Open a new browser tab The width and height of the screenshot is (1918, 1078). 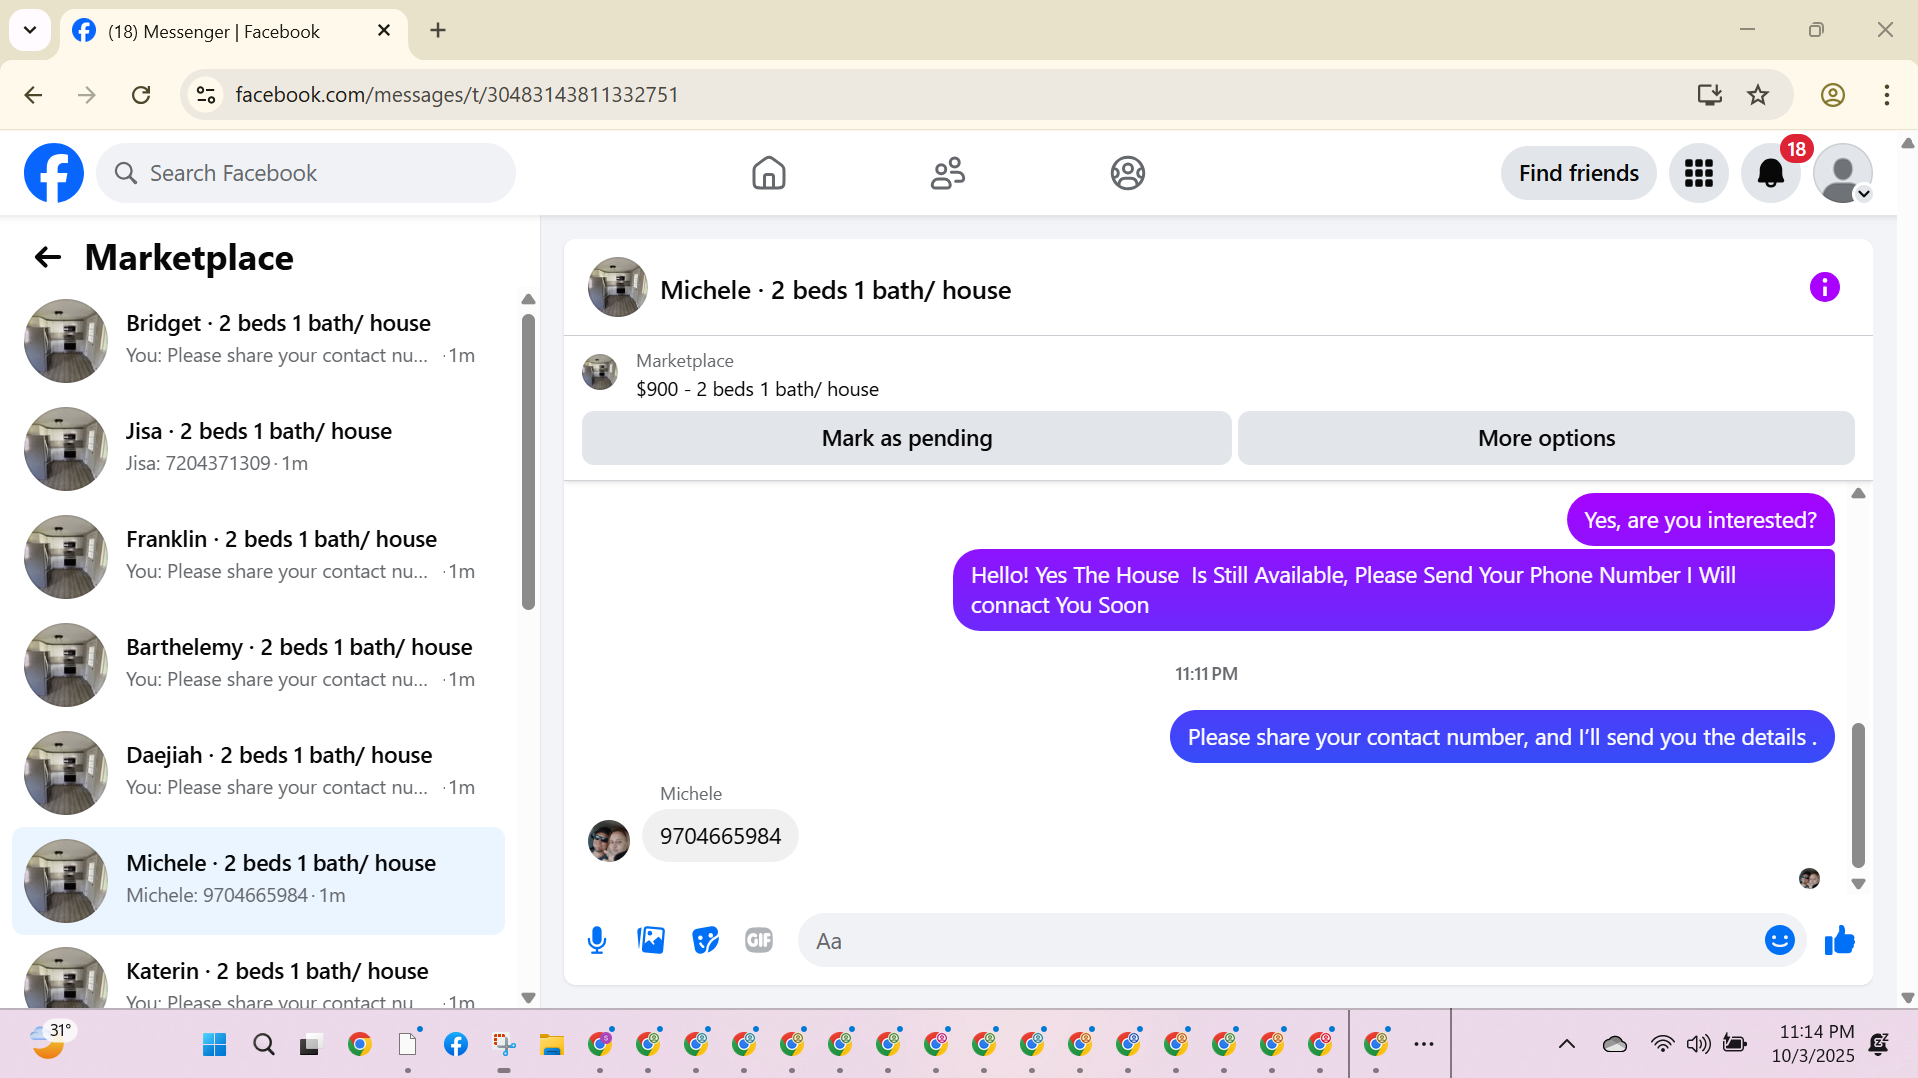pos(438,30)
